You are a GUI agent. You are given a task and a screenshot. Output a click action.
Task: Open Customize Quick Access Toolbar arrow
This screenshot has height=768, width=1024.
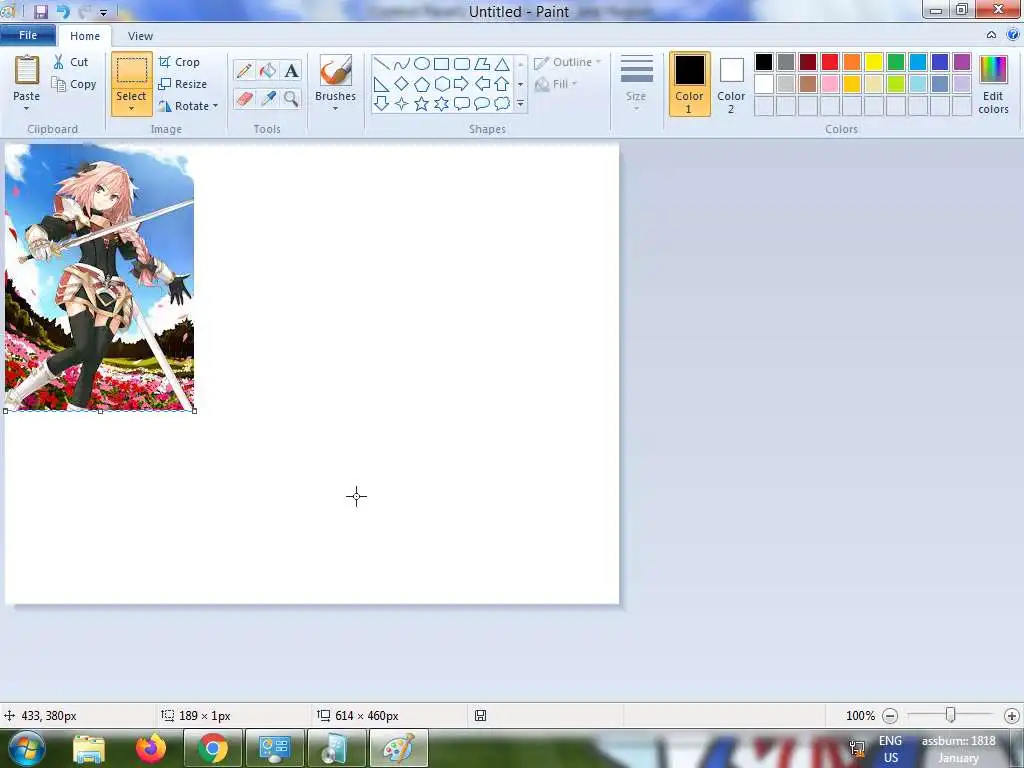click(103, 12)
